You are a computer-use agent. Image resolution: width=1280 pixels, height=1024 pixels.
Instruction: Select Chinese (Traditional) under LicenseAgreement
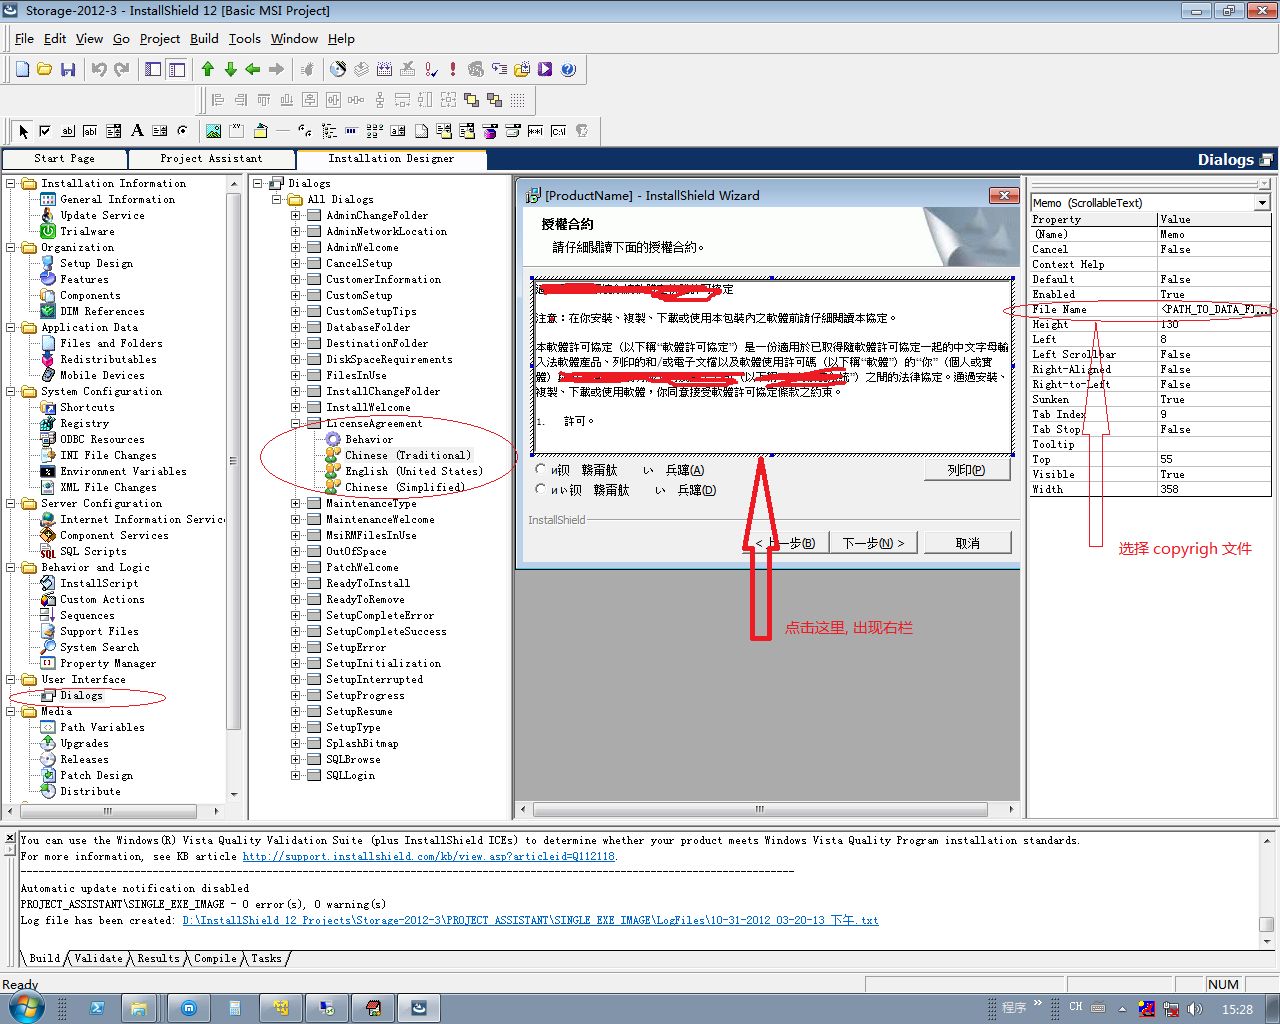[x=407, y=456]
